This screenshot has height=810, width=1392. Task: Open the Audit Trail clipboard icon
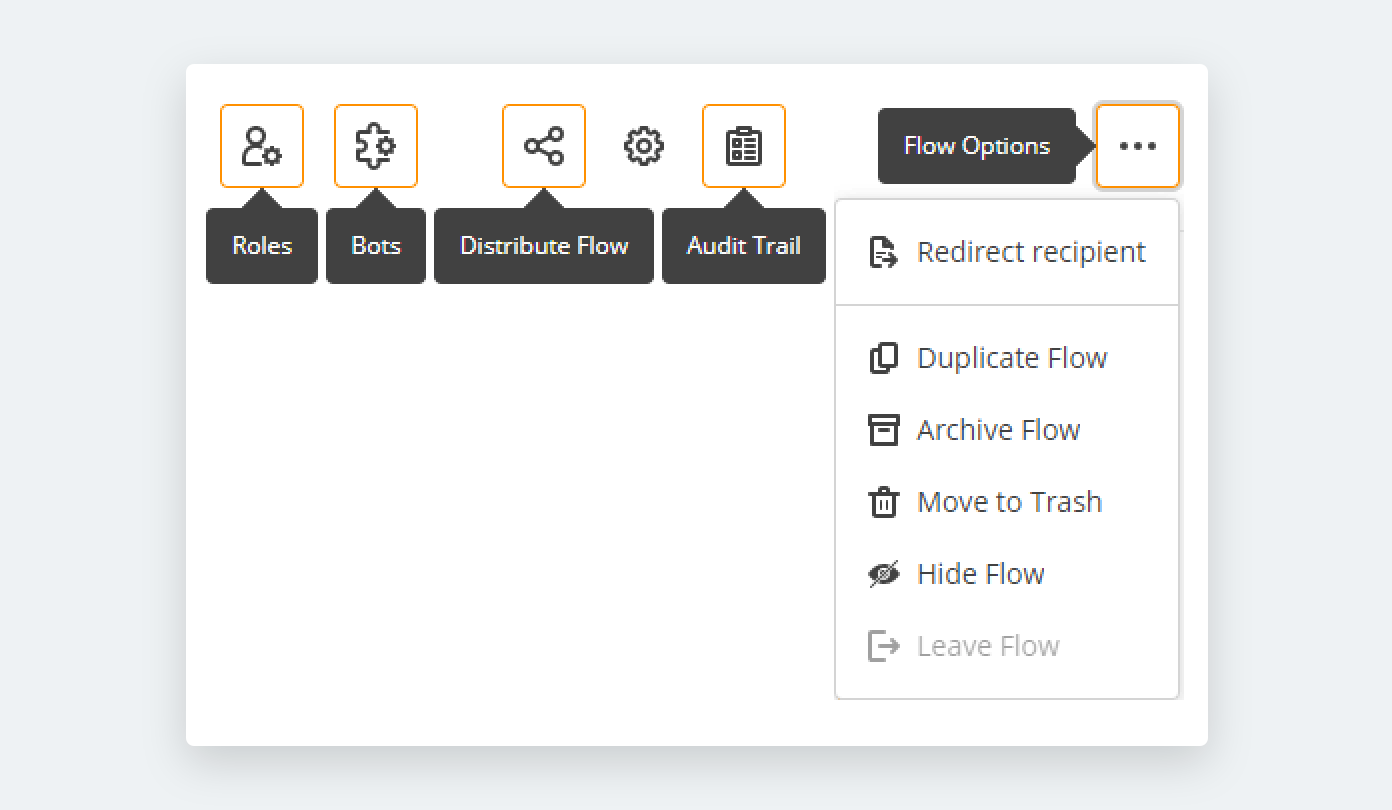[744, 146]
